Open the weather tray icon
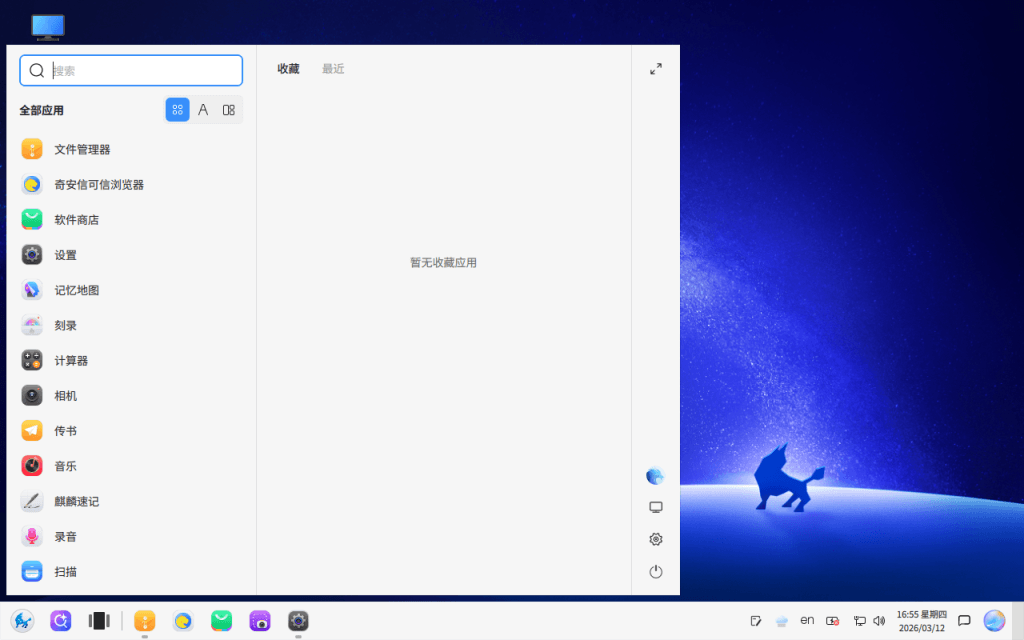1024x640 pixels. [x=781, y=621]
